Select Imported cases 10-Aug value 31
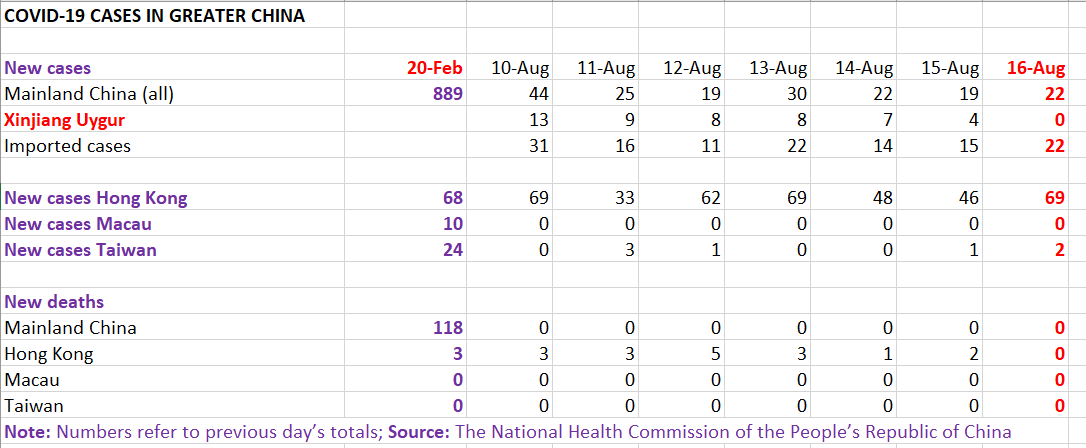Image resolution: width=1086 pixels, height=448 pixels. [x=537, y=146]
